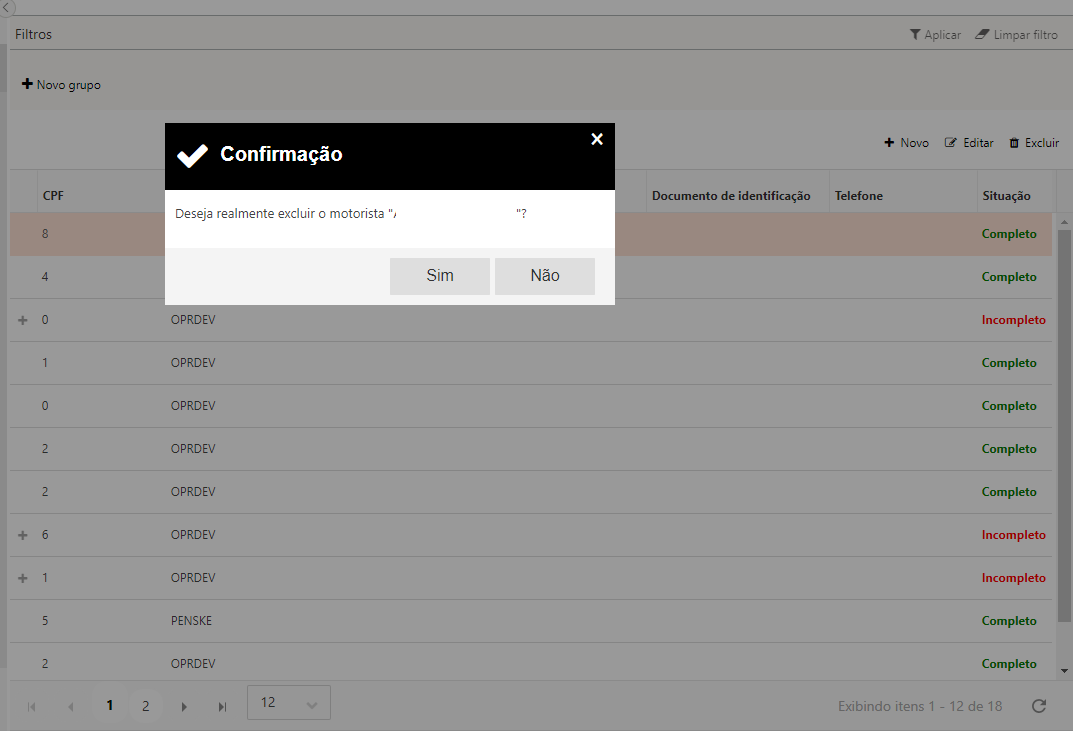Confirm deletion by clicking Sim

[x=439, y=276]
